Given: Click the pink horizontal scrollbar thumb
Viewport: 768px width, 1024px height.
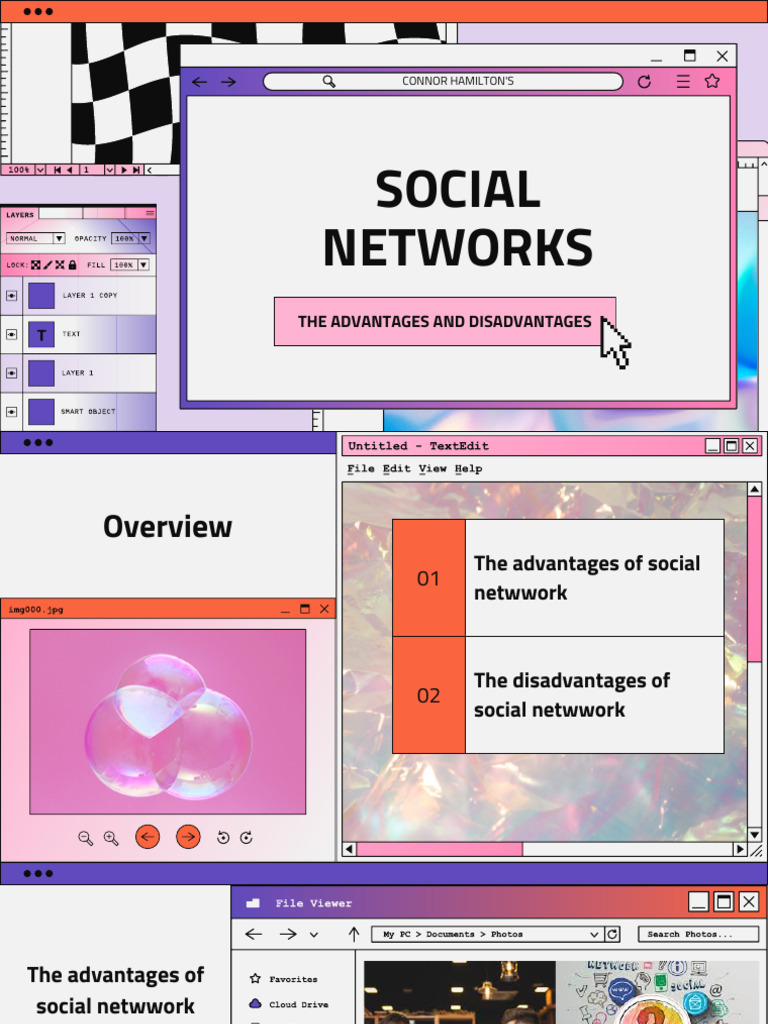Looking at the screenshot, I should (440, 849).
